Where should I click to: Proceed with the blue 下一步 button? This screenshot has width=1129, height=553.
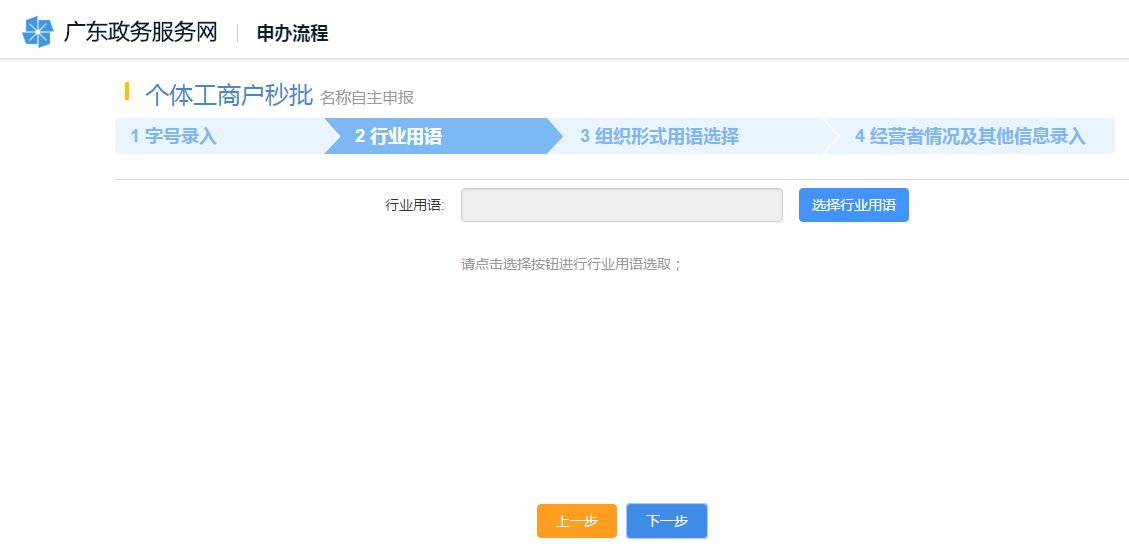click(667, 521)
